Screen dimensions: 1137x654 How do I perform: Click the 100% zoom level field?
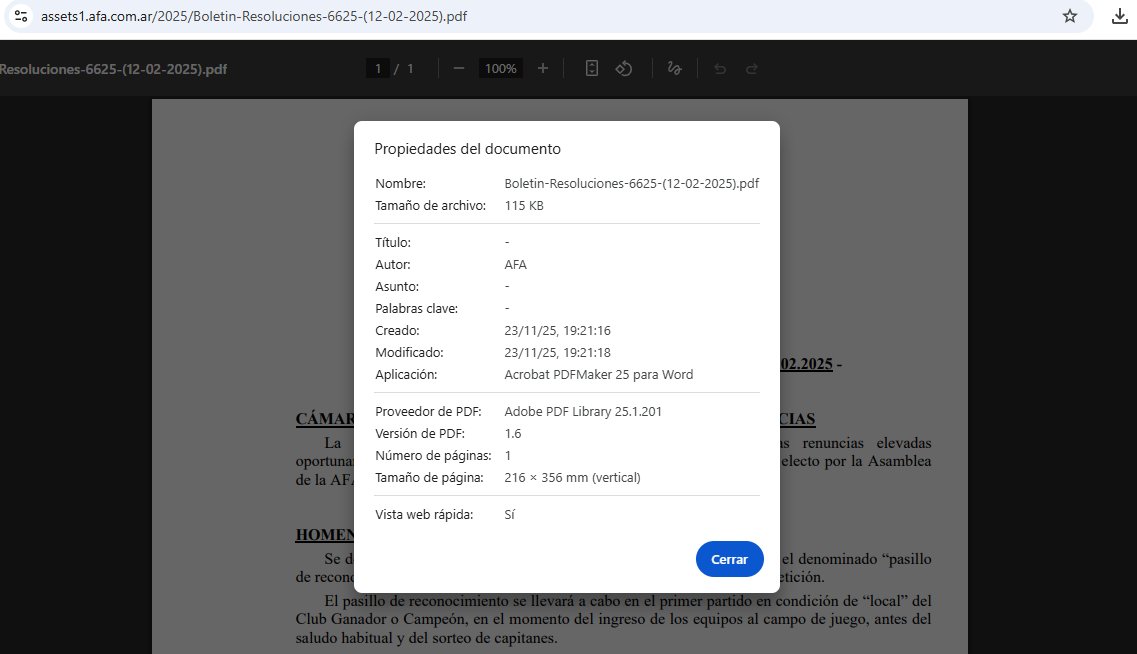pyautogui.click(x=500, y=68)
